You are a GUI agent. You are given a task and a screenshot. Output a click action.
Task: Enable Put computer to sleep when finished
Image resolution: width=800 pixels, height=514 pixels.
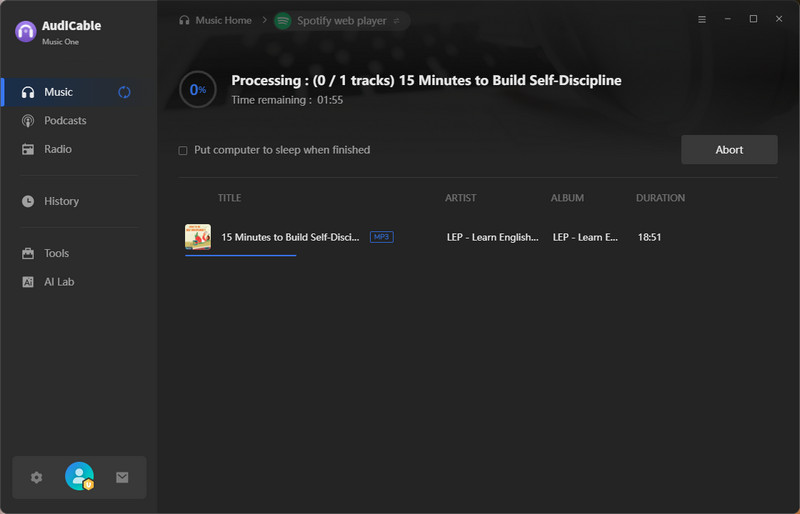(x=183, y=151)
